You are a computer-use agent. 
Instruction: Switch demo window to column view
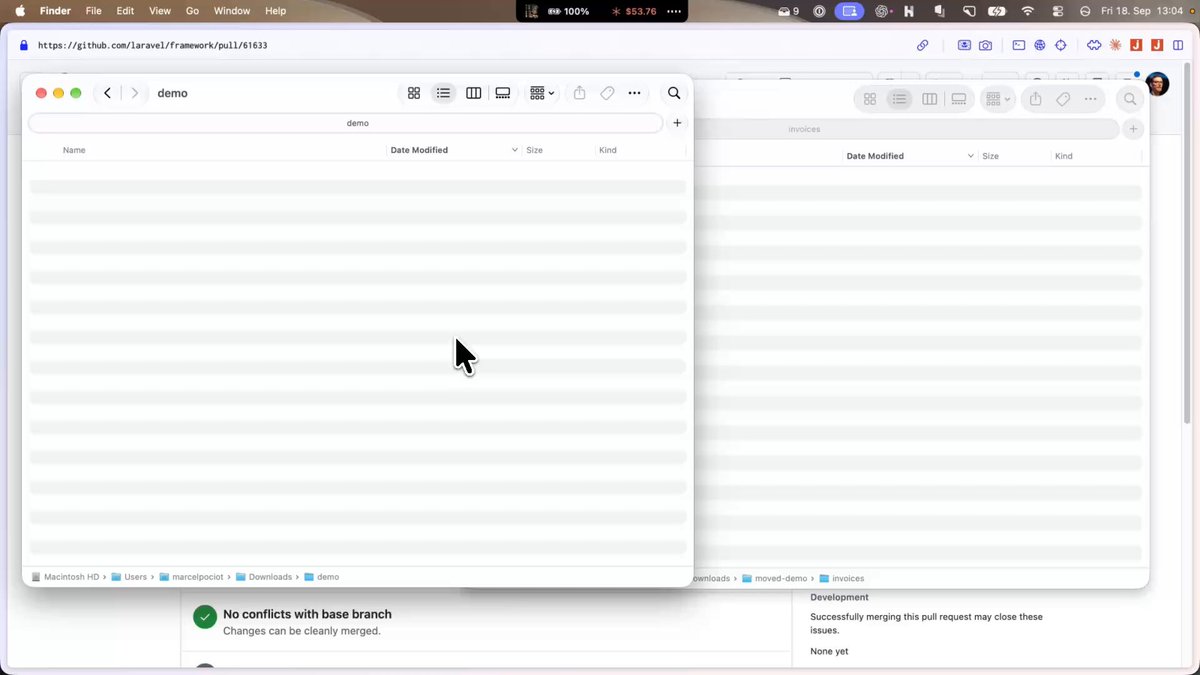[x=474, y=93]
